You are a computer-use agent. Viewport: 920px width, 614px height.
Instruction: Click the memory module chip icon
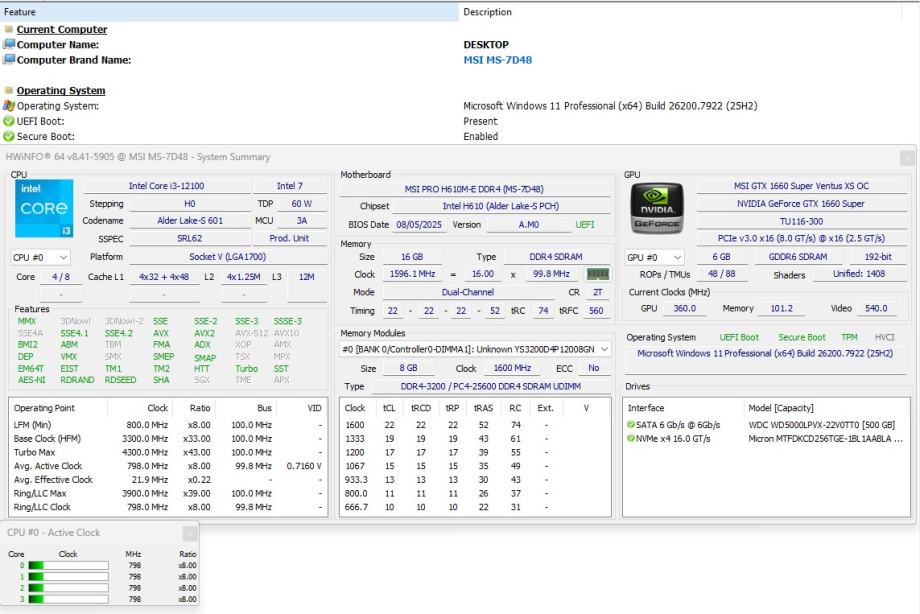click(598, 274)
